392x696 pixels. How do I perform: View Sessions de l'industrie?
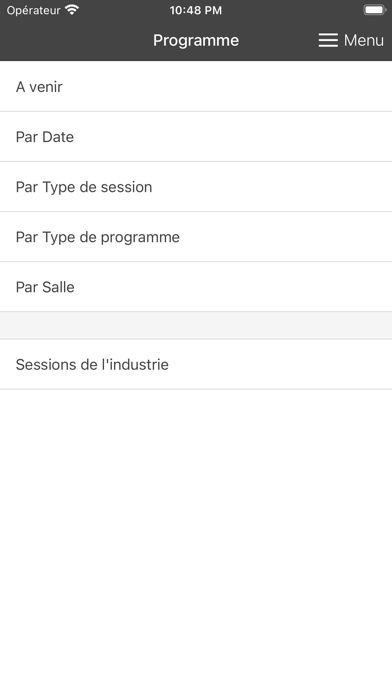pyautogui.click(x=196, y=364)
